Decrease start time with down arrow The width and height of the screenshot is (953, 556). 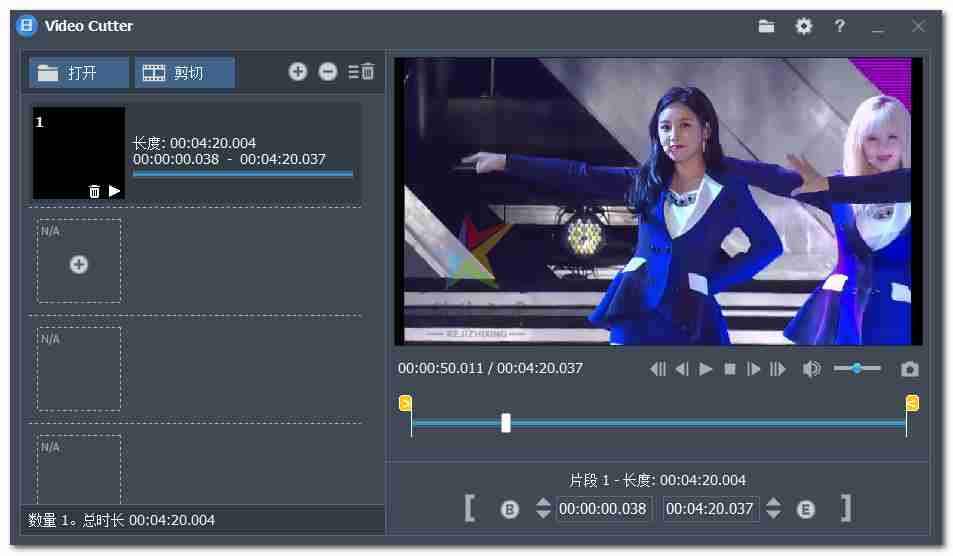click(x=543, y=514)
